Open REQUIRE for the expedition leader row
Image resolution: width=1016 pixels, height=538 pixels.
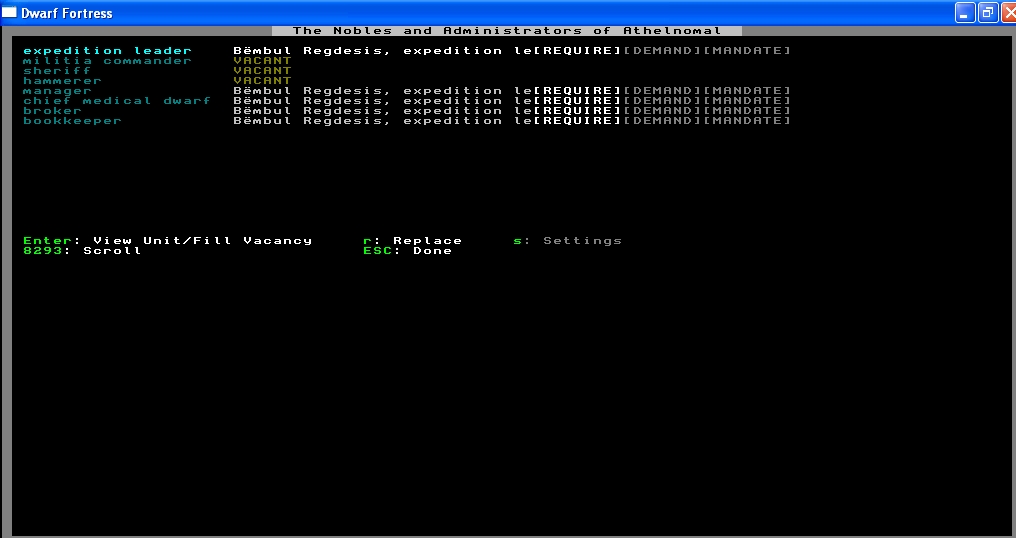click(x=577, y=51)
